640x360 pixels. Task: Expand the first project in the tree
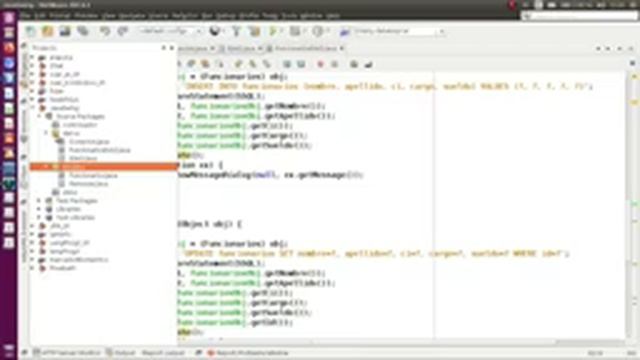click(33, 58)
